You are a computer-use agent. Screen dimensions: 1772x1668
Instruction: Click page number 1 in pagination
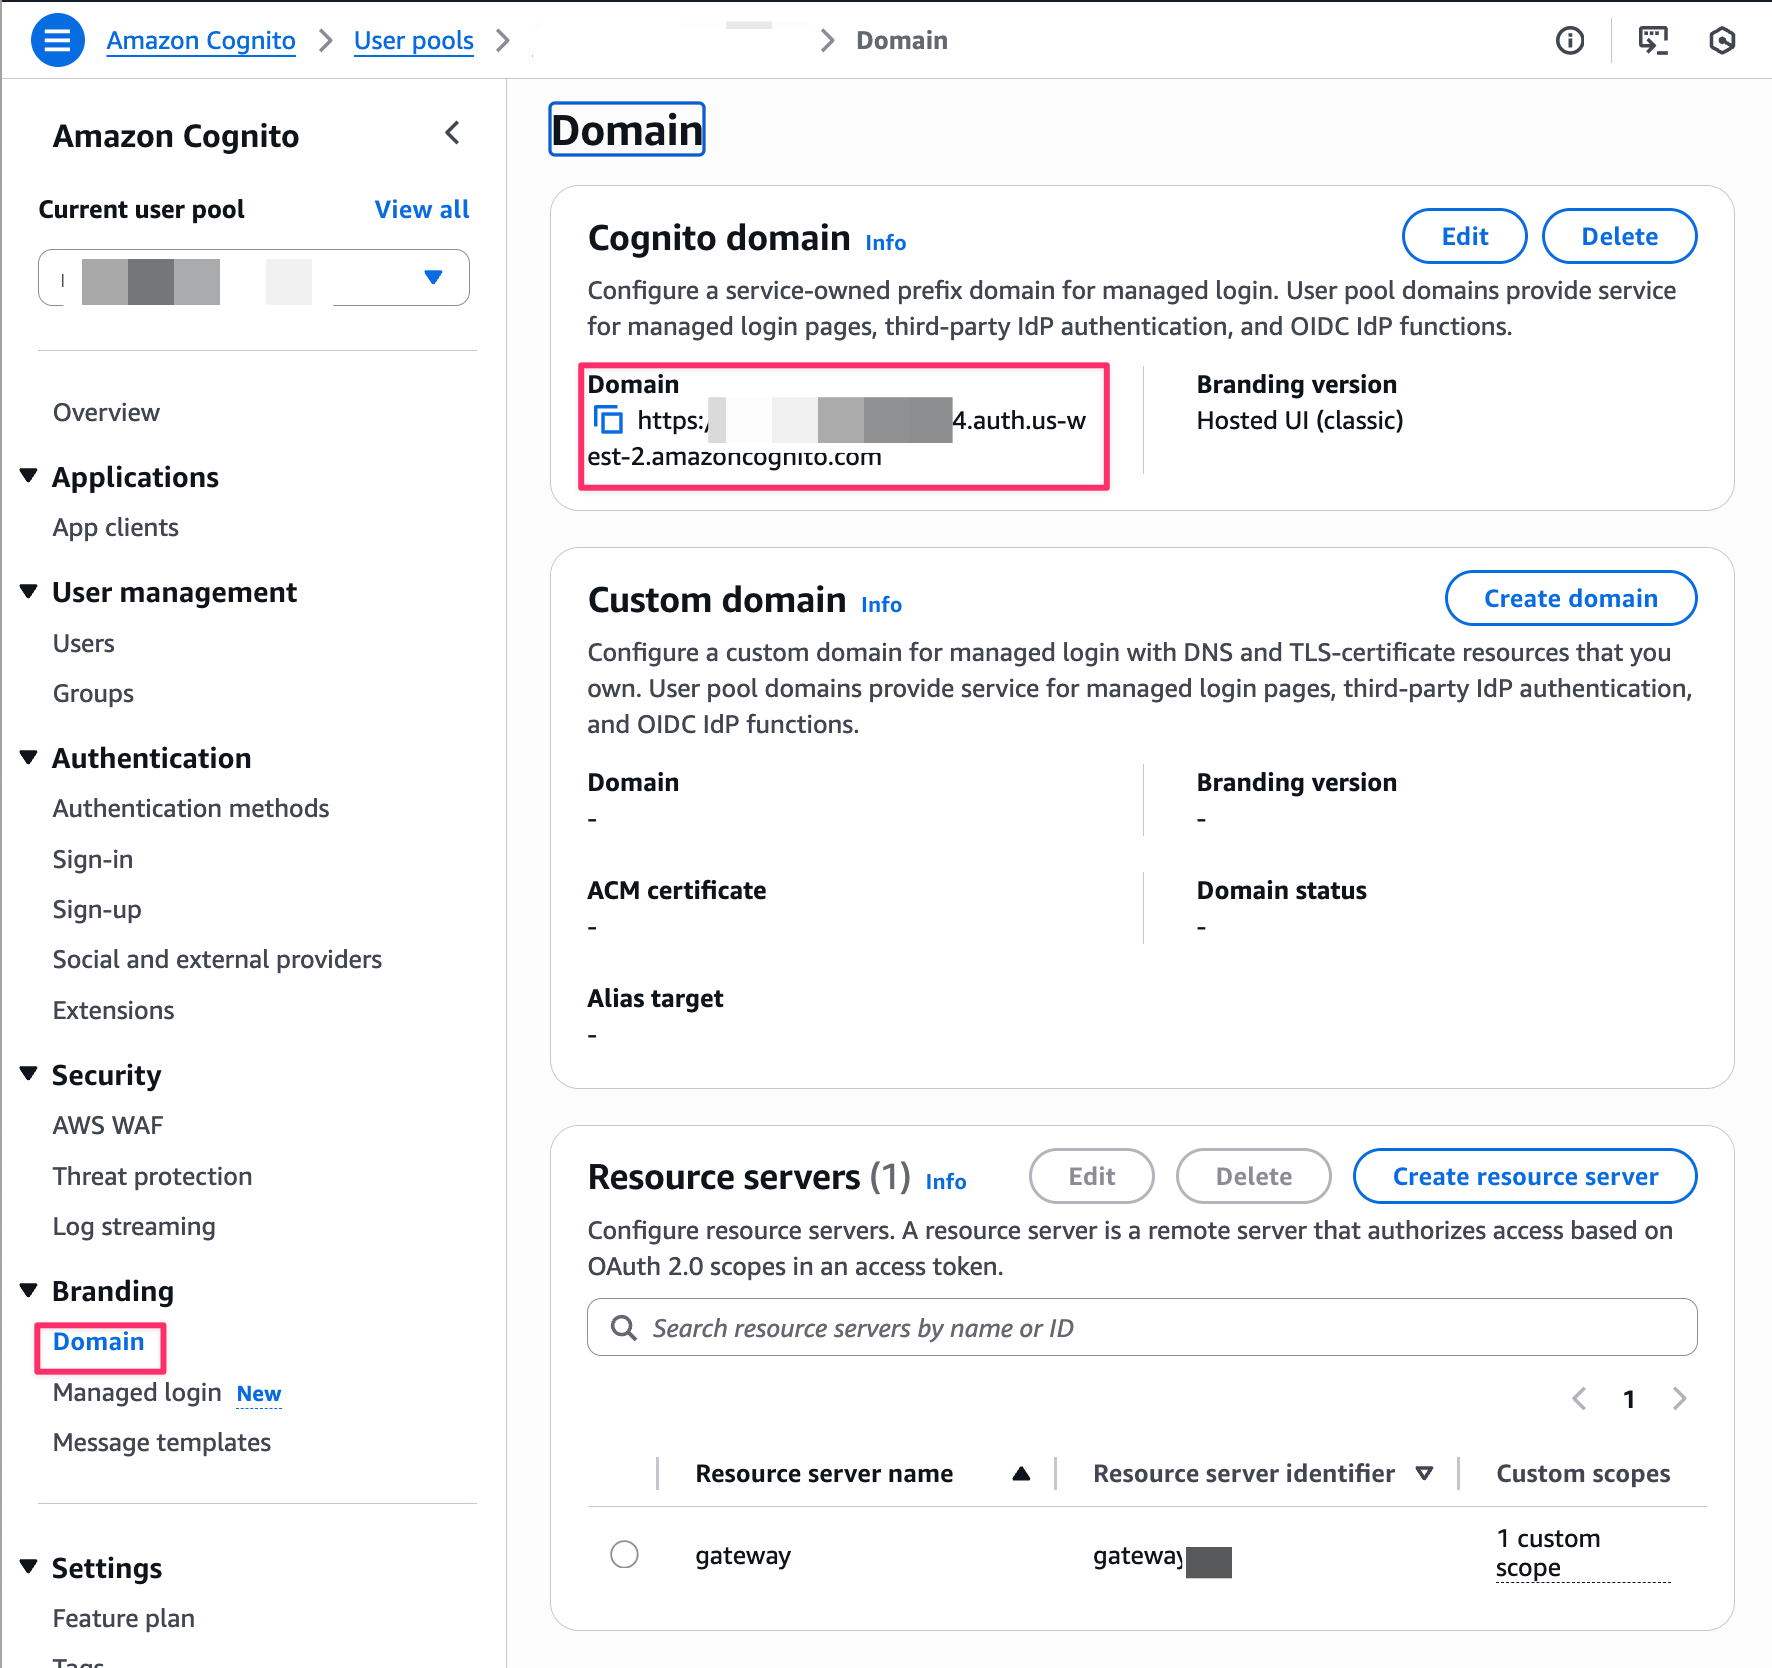[x=1629, y=1399]
